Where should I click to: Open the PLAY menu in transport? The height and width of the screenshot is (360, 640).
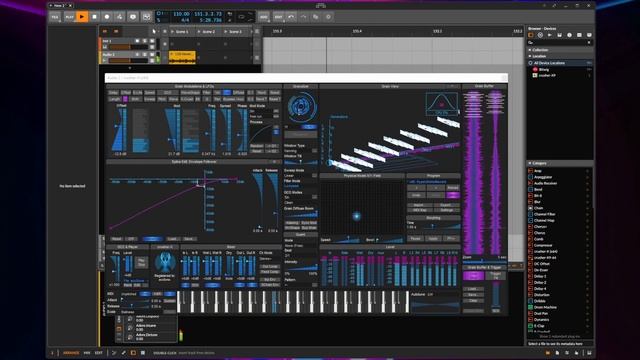click(69, 17)
